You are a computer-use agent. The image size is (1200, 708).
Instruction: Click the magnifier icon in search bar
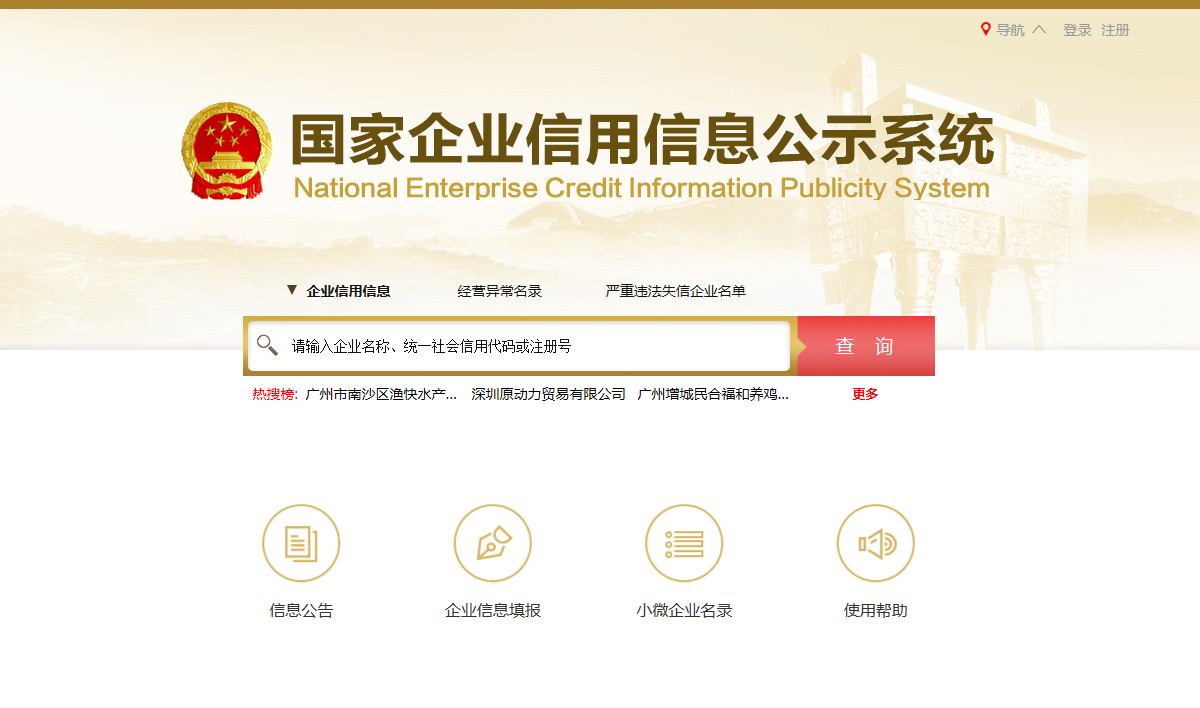point(267,344)
